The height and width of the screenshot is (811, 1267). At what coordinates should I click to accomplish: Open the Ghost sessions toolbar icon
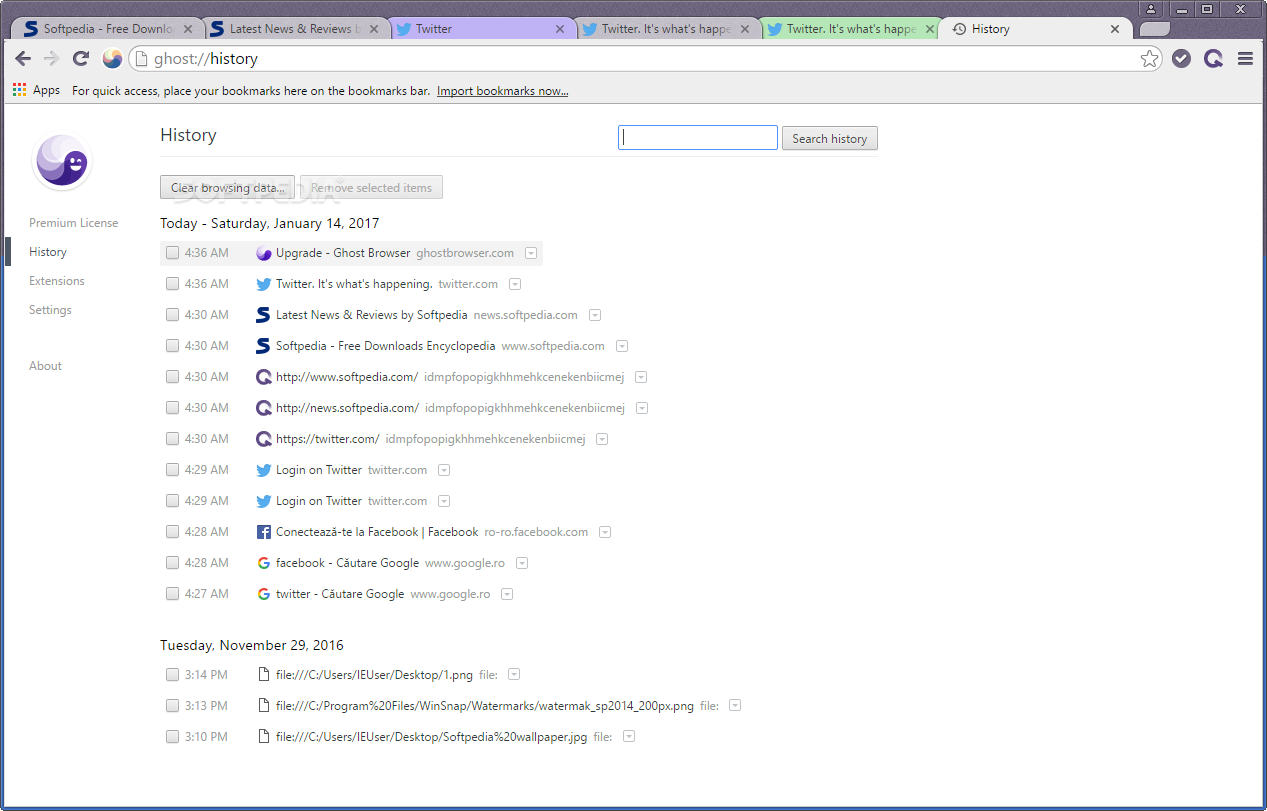pyautogui.click(x=1213, y=59)
